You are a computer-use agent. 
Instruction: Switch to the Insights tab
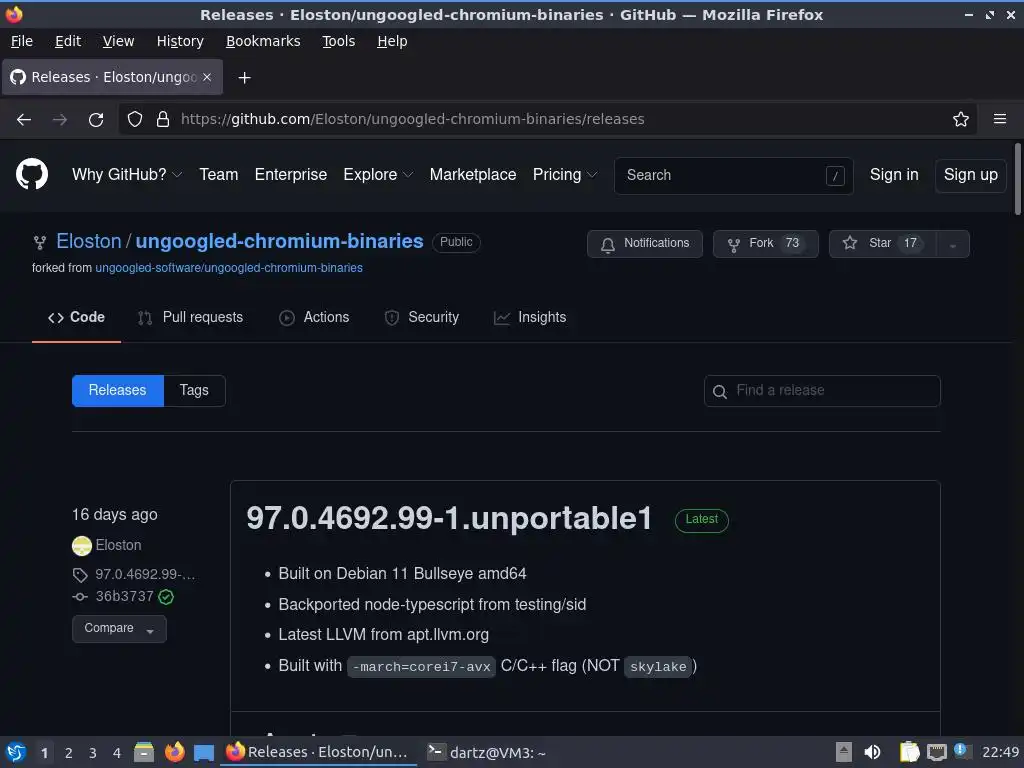(x=530, y=317)
